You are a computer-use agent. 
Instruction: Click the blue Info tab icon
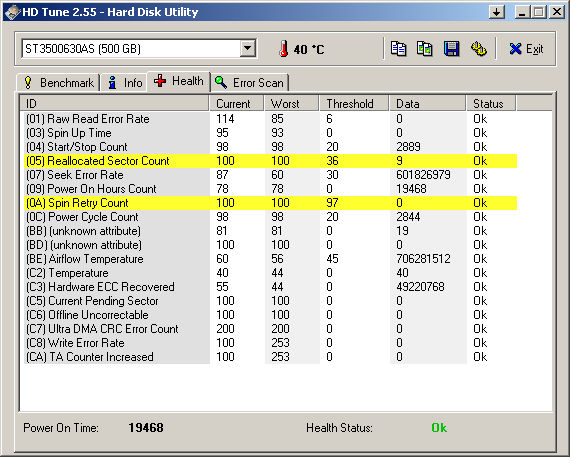tap(113, 83)
